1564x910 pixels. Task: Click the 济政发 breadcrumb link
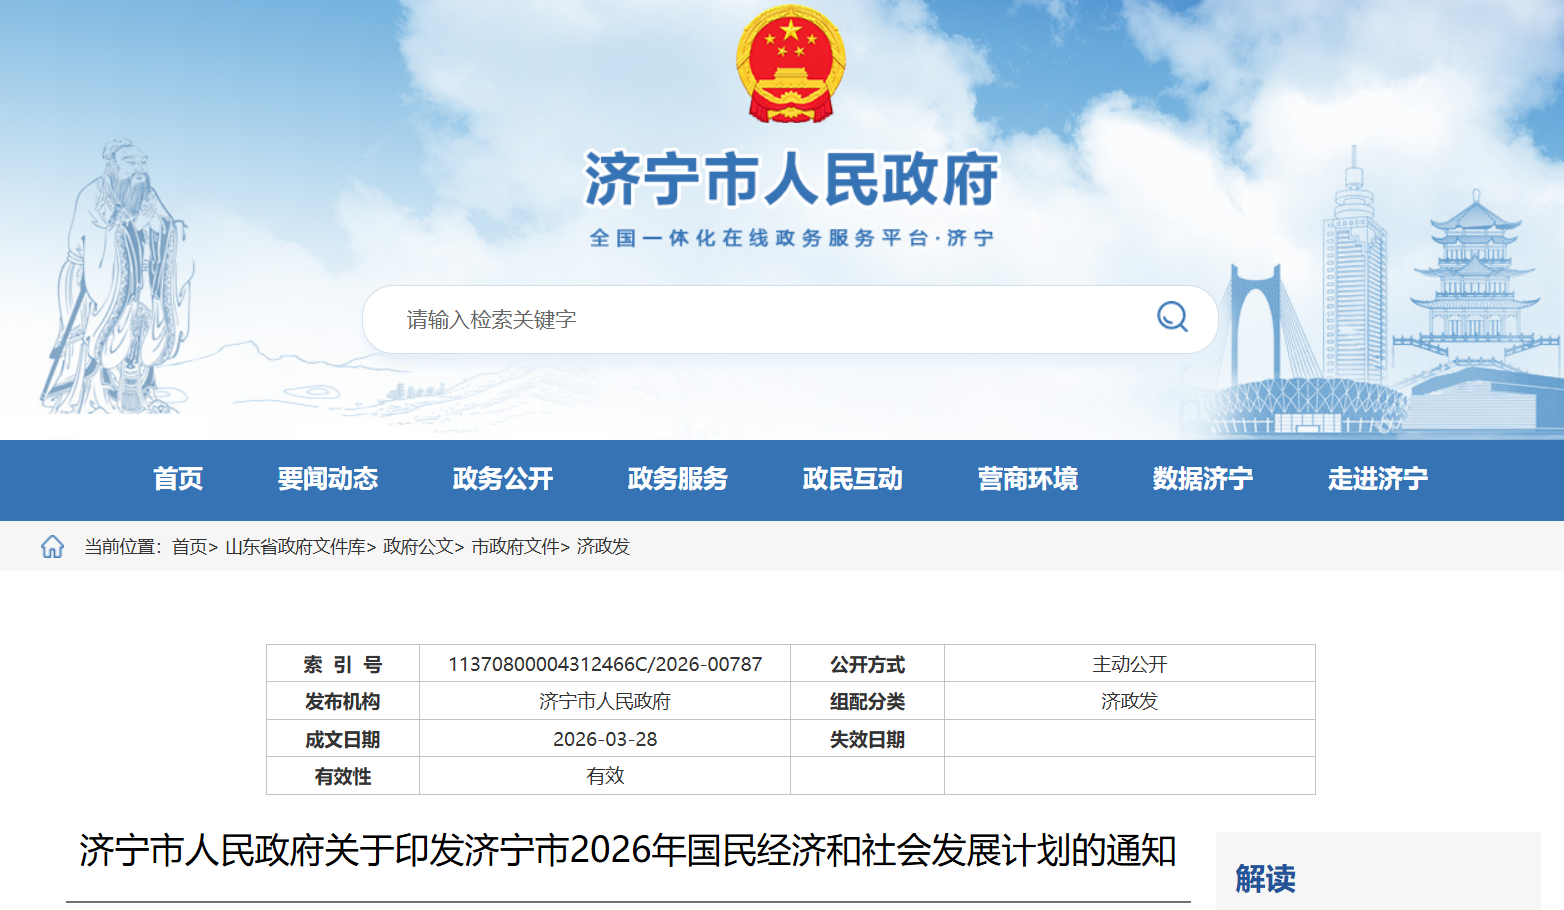[603, 547]
